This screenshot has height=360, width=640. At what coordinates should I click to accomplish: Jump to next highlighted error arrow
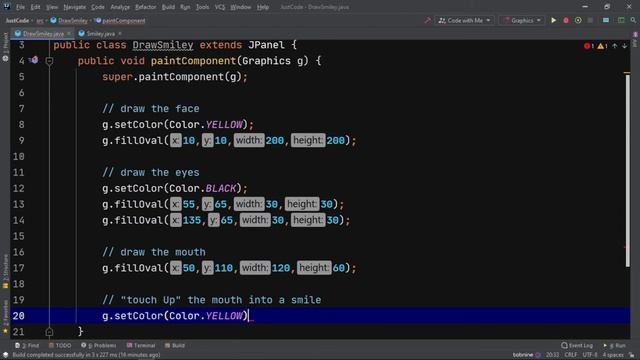pyautogui.click(x=624, y=46)
